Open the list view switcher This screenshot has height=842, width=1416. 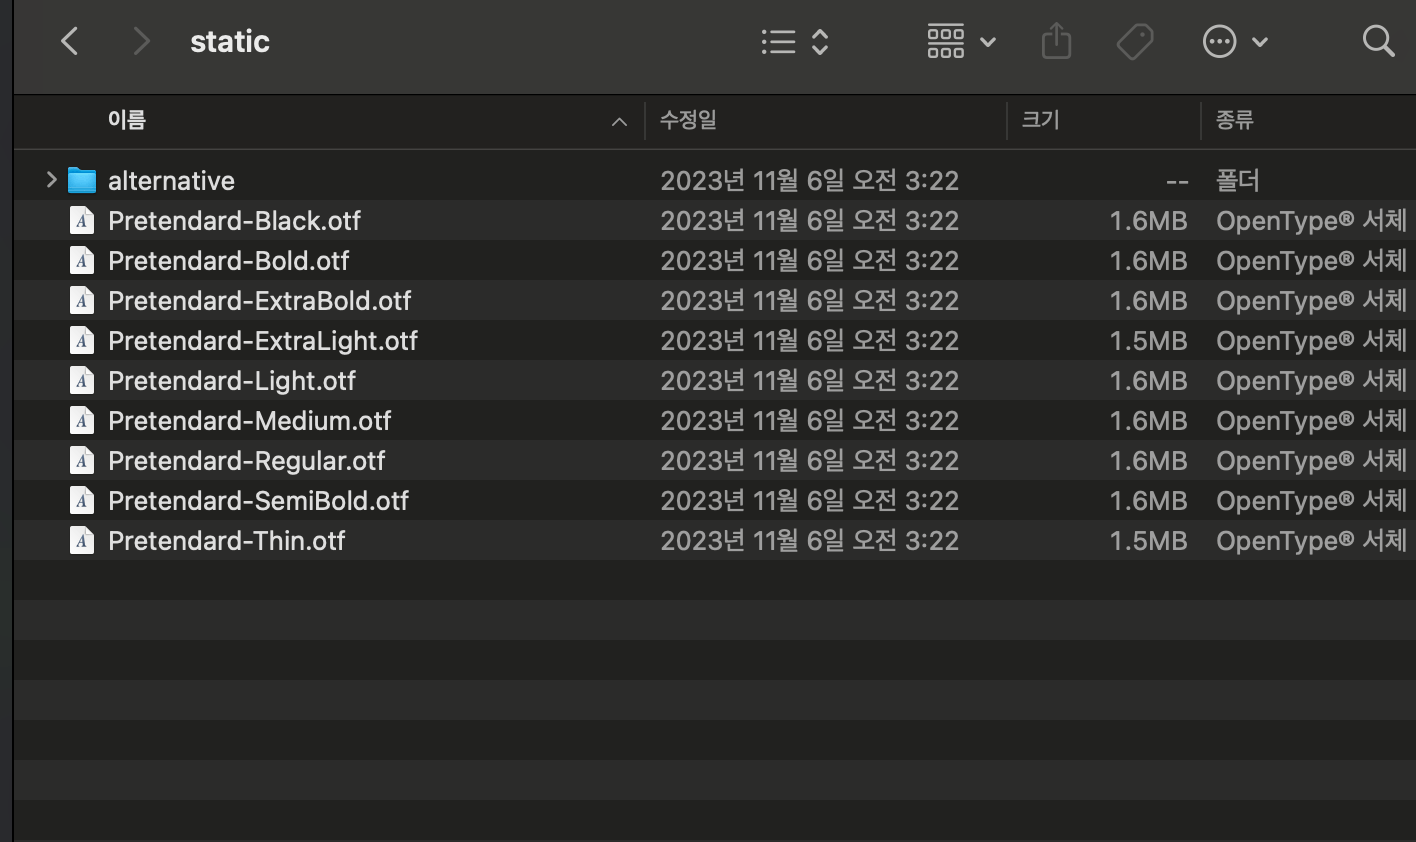tap(795, 42)
